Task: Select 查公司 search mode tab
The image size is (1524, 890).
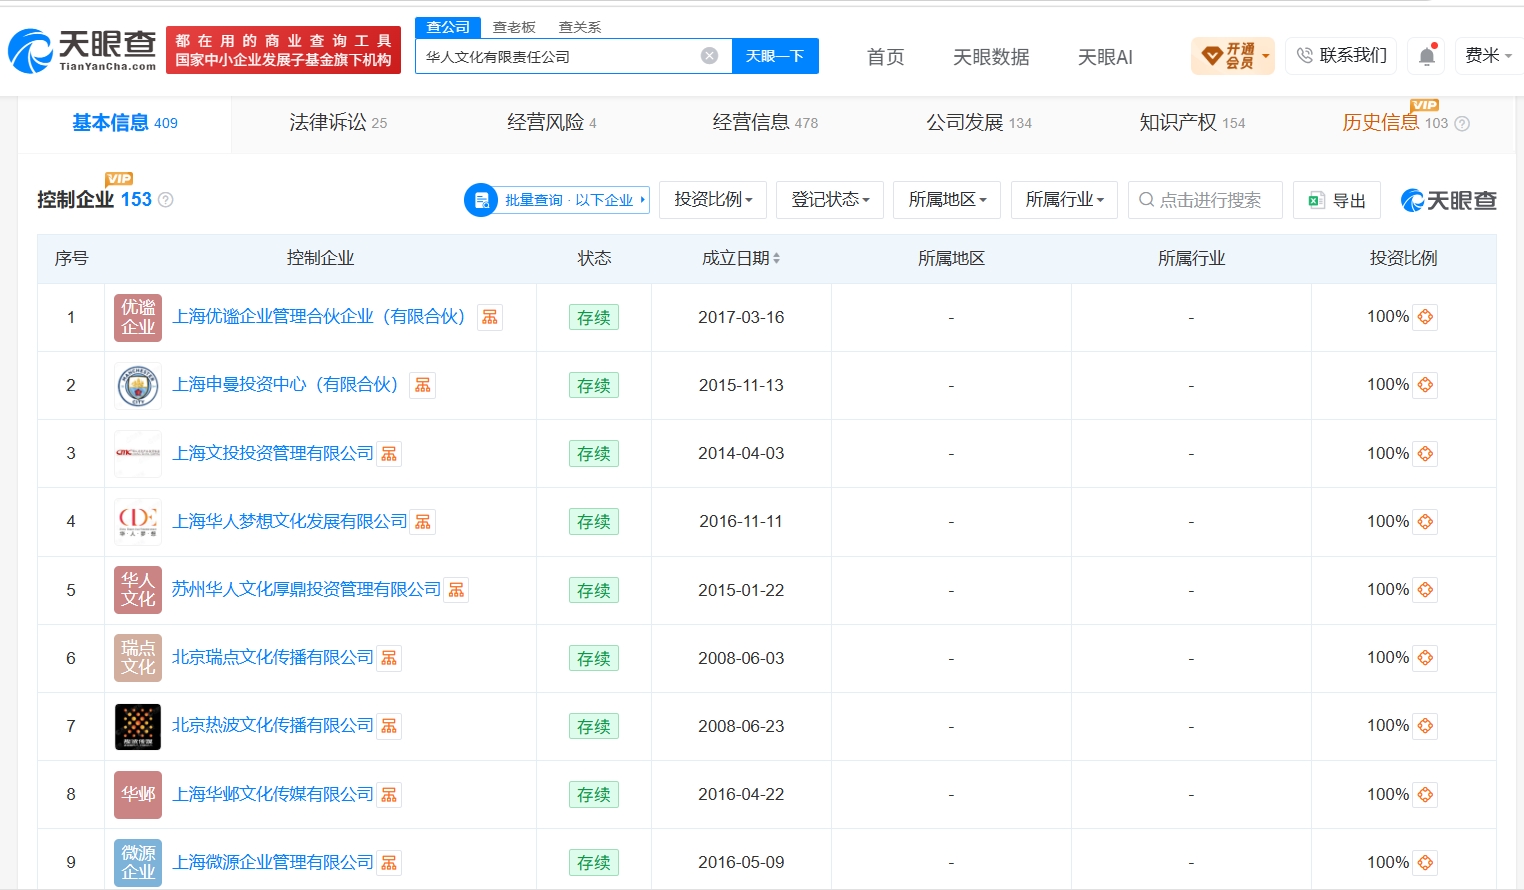Action: 448,27
